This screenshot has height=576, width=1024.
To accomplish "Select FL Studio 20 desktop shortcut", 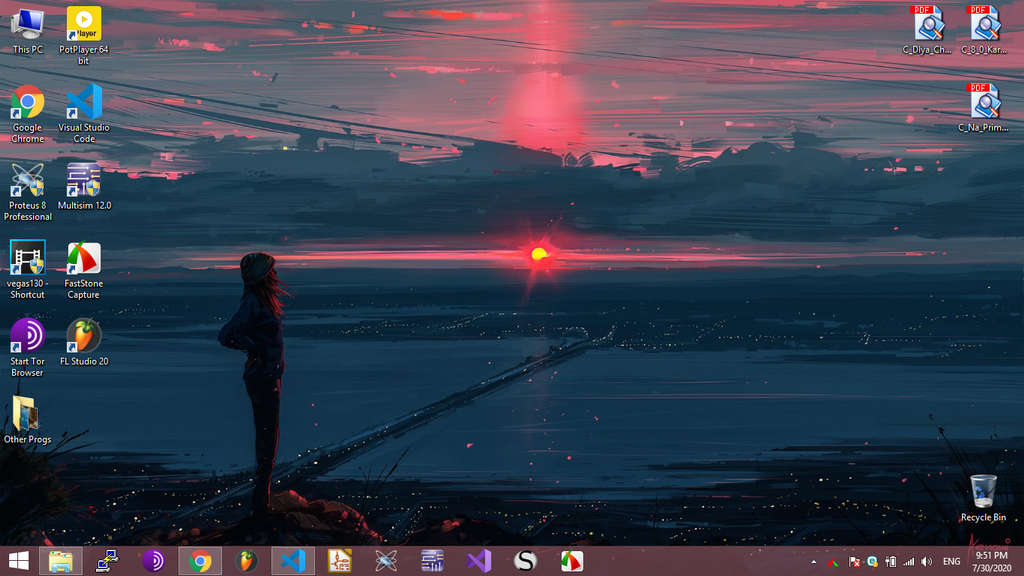I will pyautogui.click(x=84, y=342).
